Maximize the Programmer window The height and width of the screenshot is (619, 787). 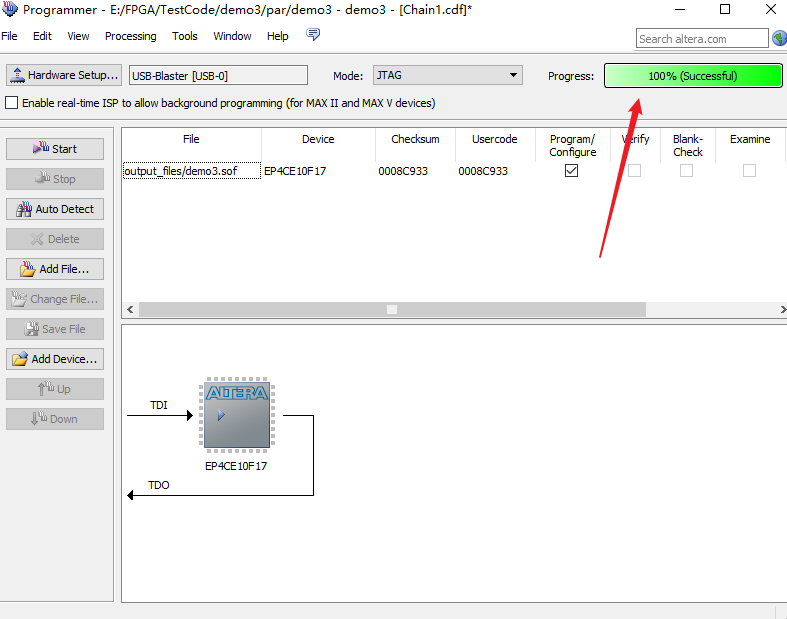pyautogui.click(x=725, y=9)
